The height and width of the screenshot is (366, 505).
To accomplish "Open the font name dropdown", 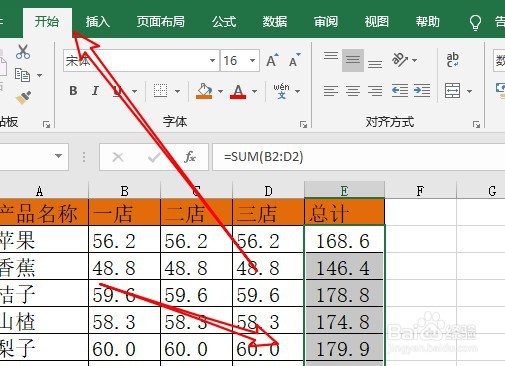I will coord(212,61).
